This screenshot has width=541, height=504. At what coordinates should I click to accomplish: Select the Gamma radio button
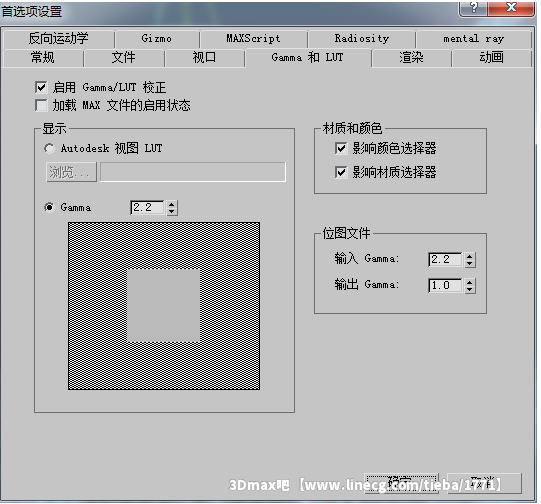click(49, 207)
